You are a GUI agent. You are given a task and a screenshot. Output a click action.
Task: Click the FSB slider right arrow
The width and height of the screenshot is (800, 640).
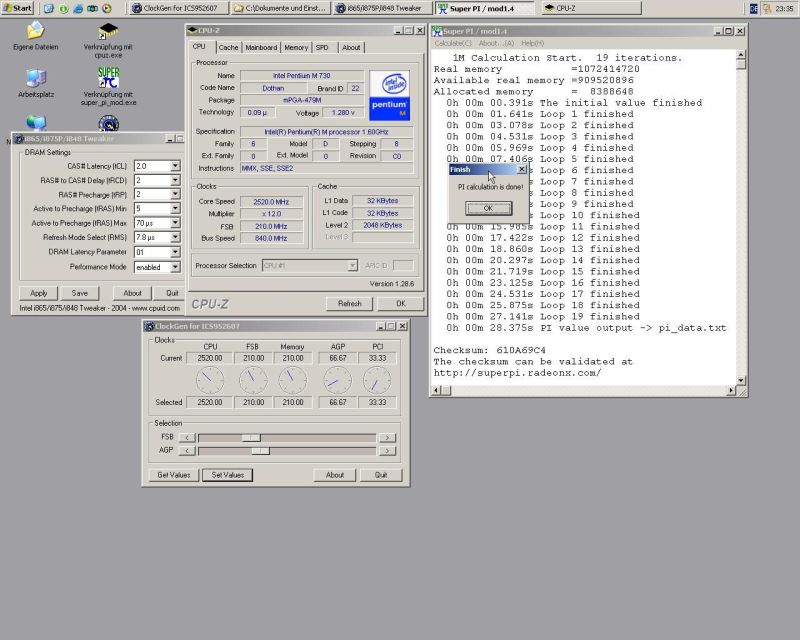387,437
